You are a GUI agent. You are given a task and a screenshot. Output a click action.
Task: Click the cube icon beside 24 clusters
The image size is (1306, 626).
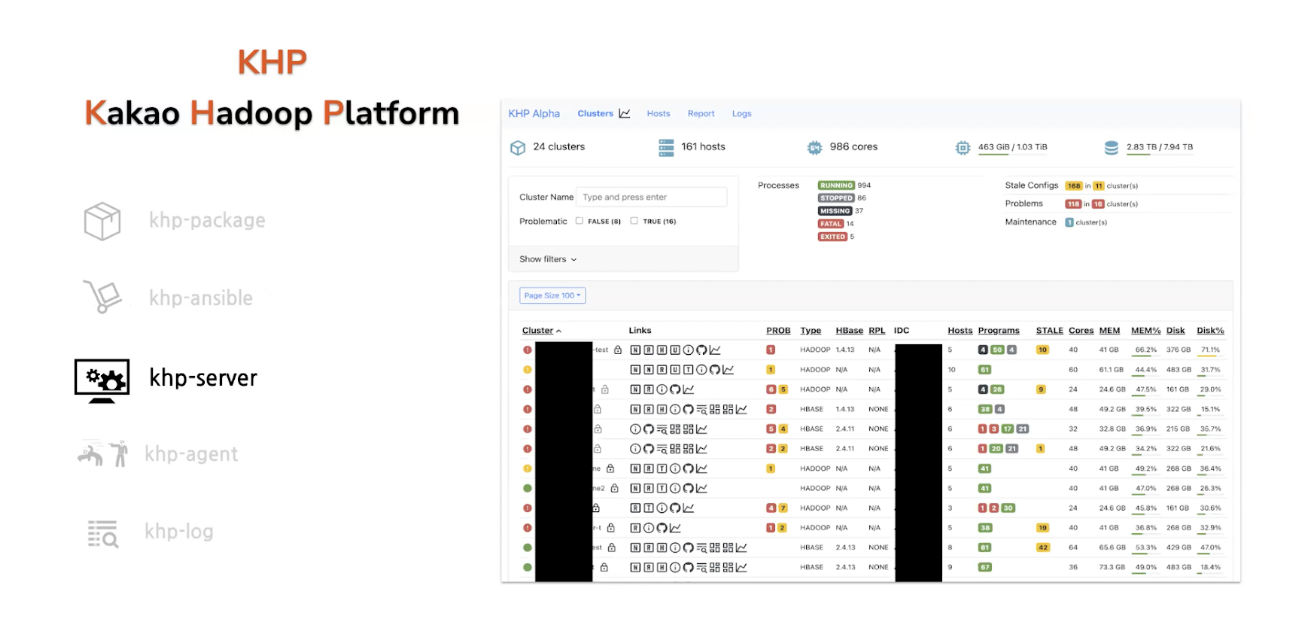pyautogui.click(x=518, y=148)
